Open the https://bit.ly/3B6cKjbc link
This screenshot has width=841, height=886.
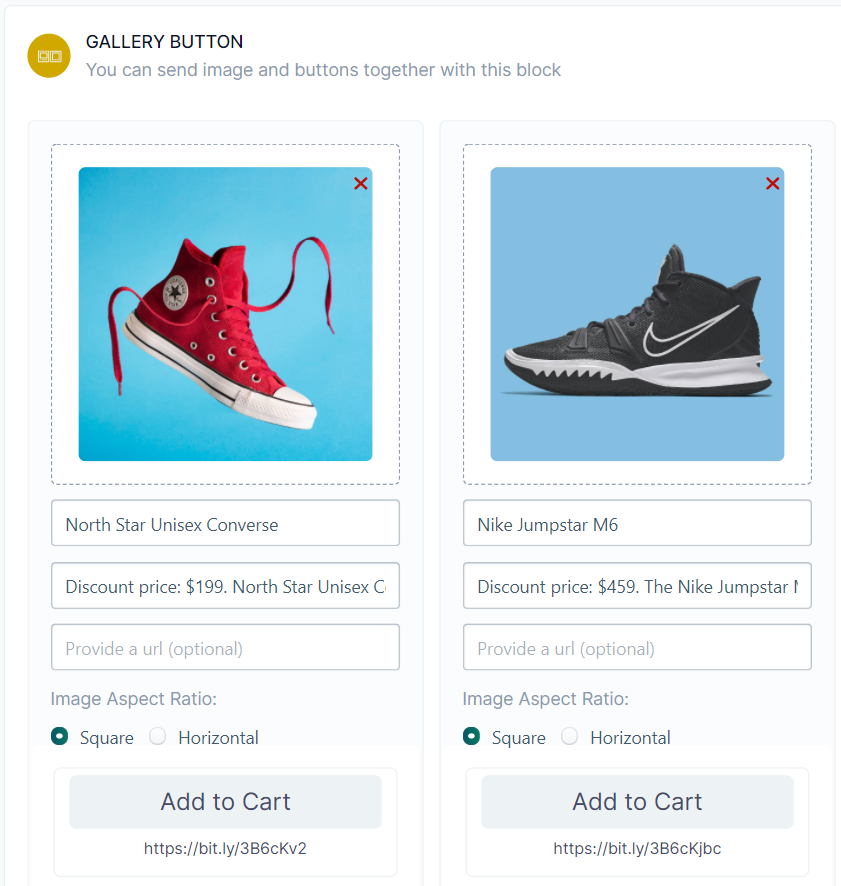pyautogui.click(x=638, y=848)
